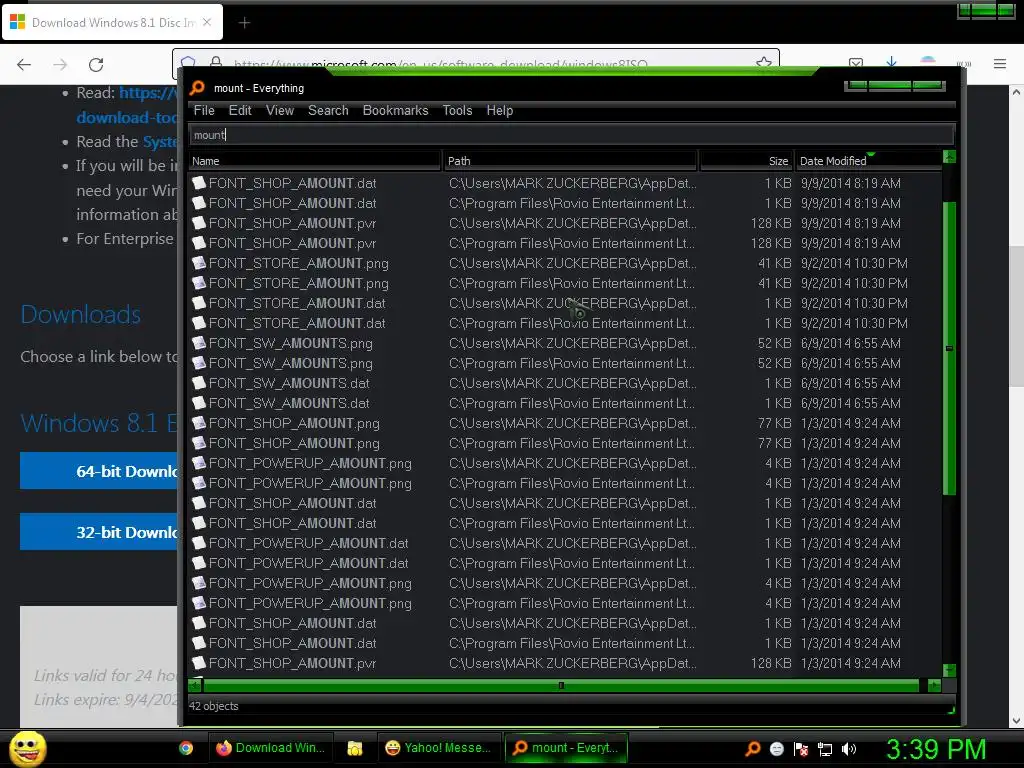The height and width of the screenshot is (768, 1024).
Task: Click the search box containing 'mount'
Action: (x=571, y=135)
